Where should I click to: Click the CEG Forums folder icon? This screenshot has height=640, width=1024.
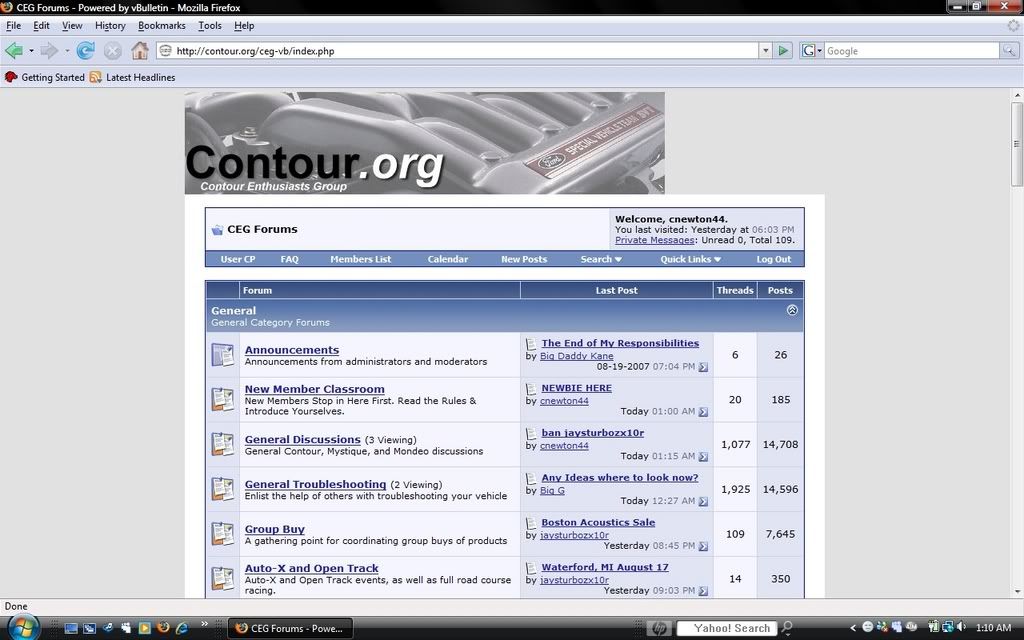tap(217, 229)
